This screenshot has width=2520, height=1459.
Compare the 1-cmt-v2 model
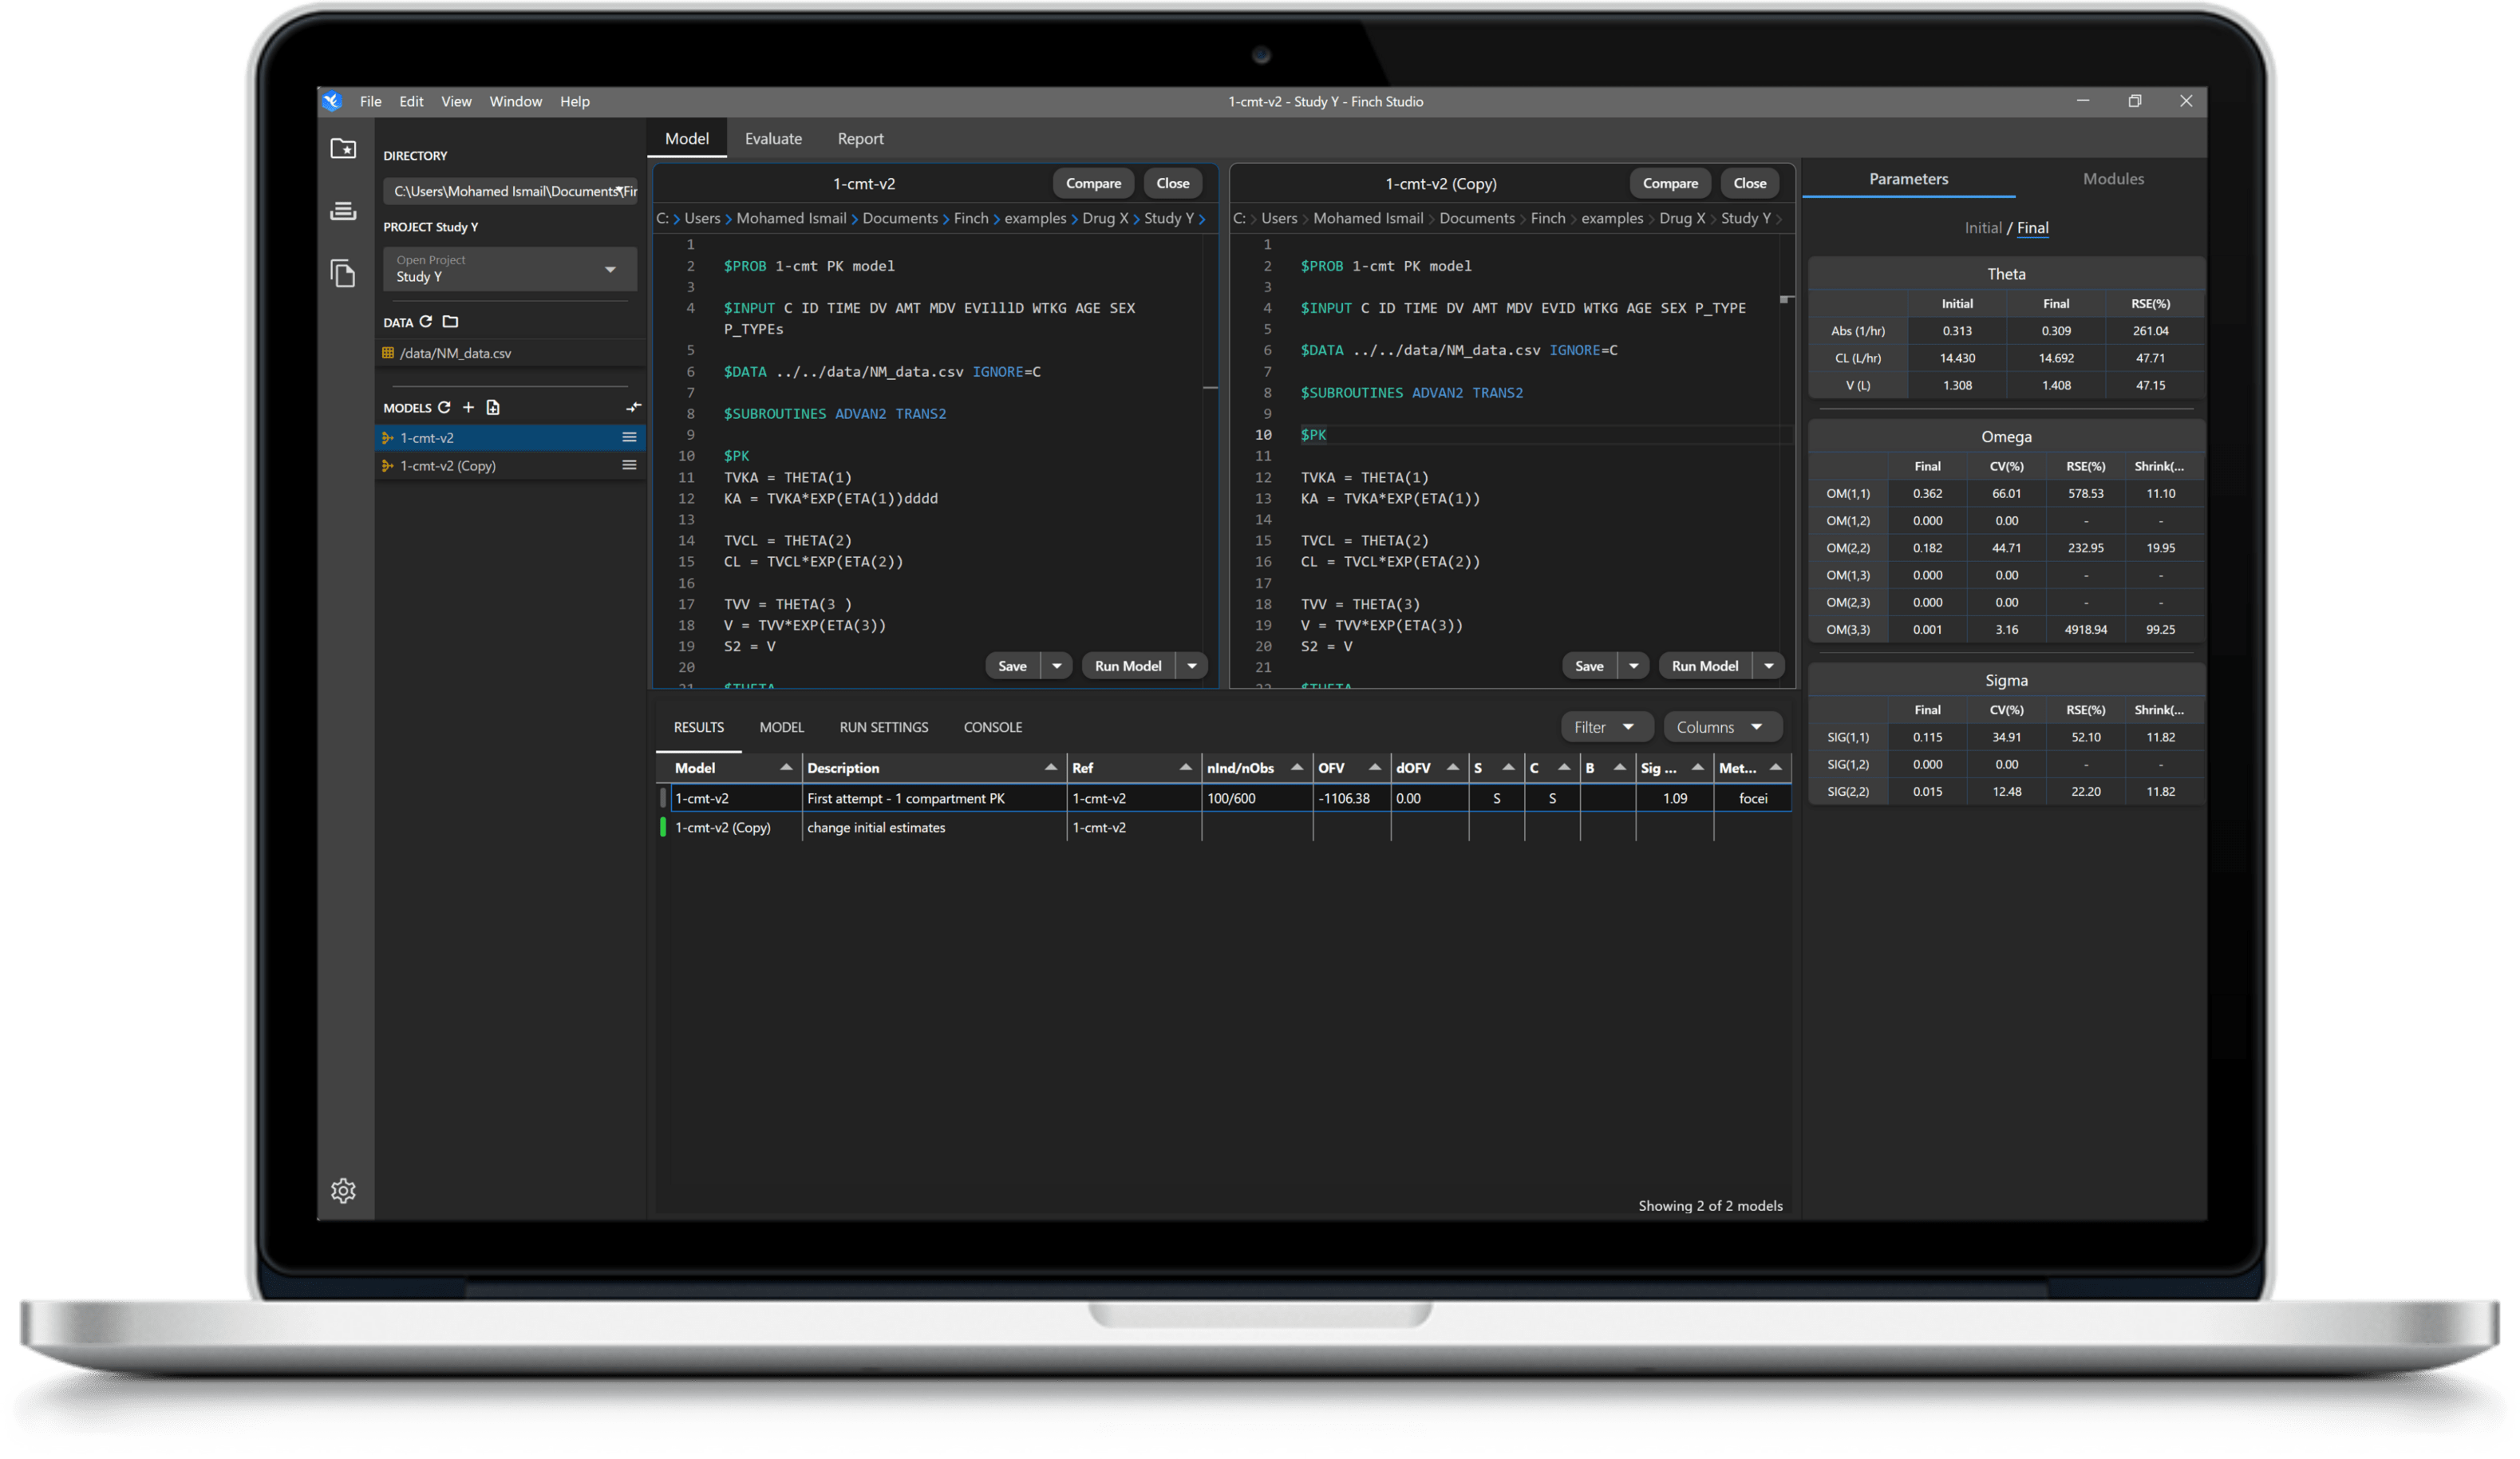coord(1093,183)
